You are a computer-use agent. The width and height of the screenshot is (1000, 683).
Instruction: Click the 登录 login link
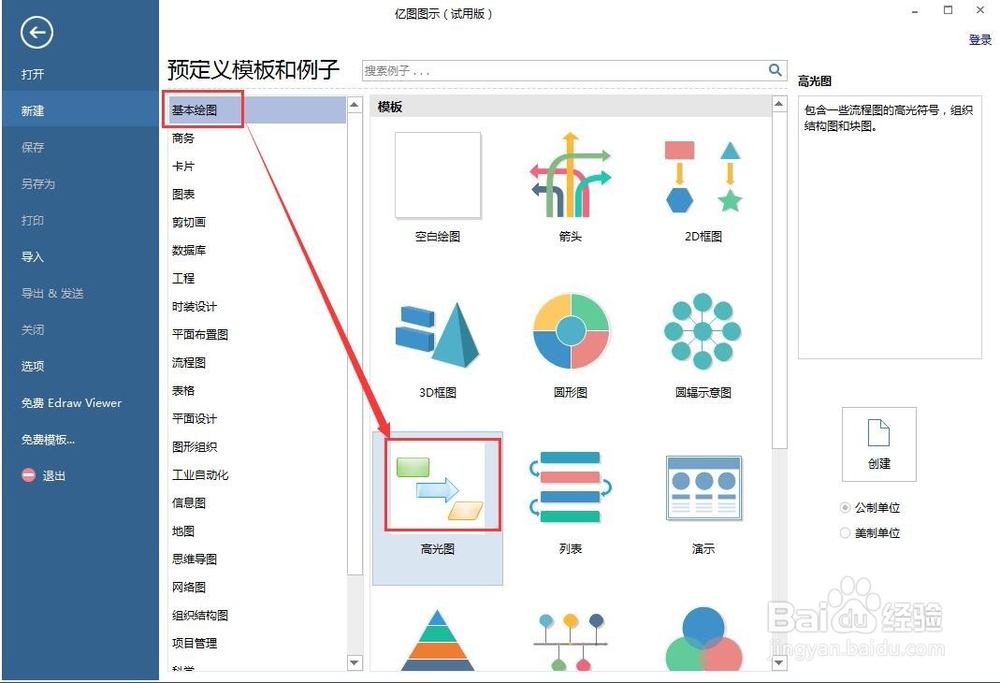coord(980,40)
